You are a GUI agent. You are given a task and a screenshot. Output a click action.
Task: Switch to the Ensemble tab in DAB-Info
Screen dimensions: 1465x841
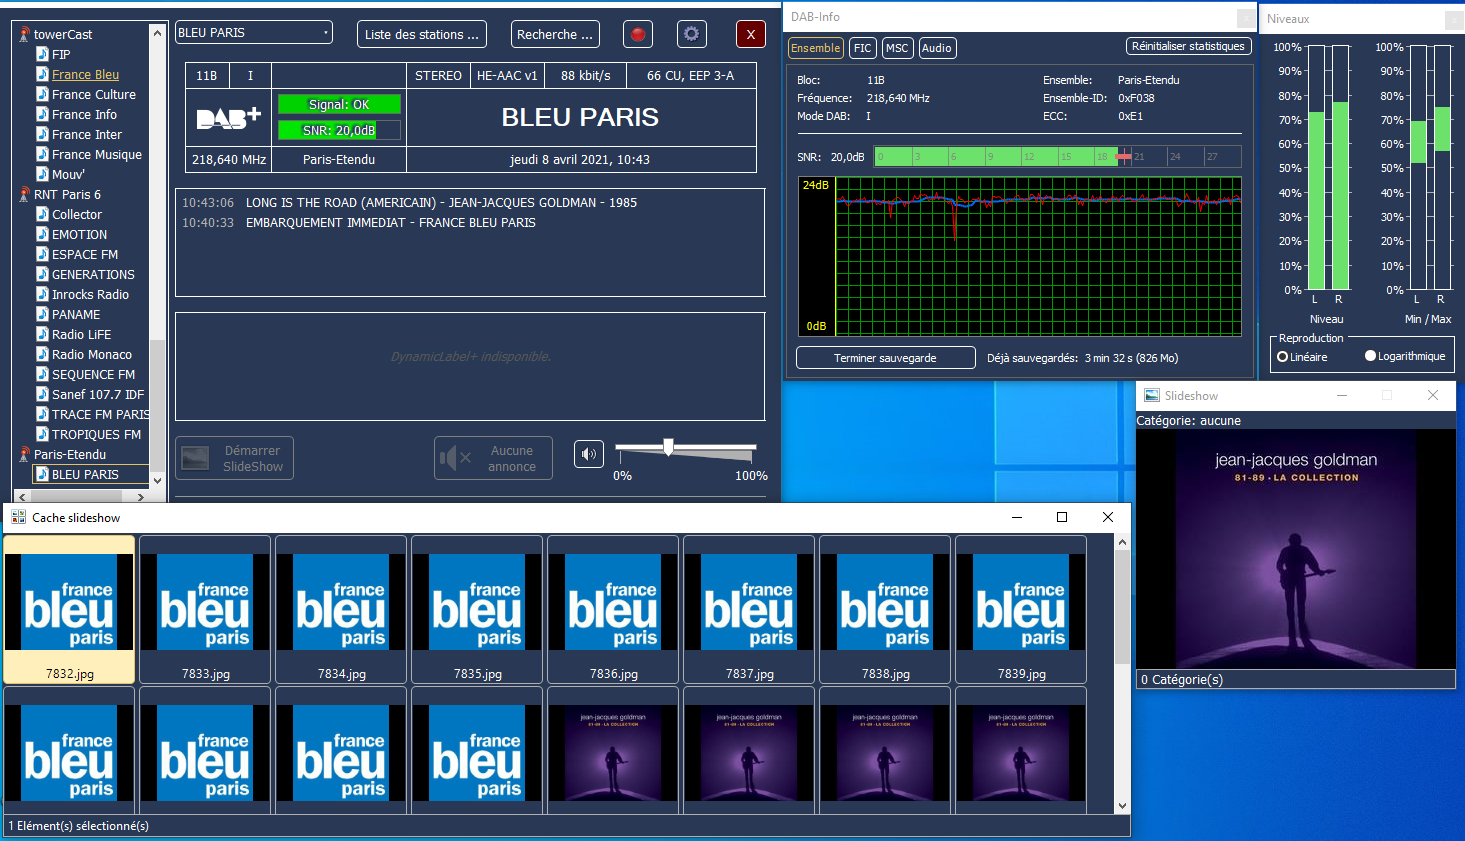point(816,48)
